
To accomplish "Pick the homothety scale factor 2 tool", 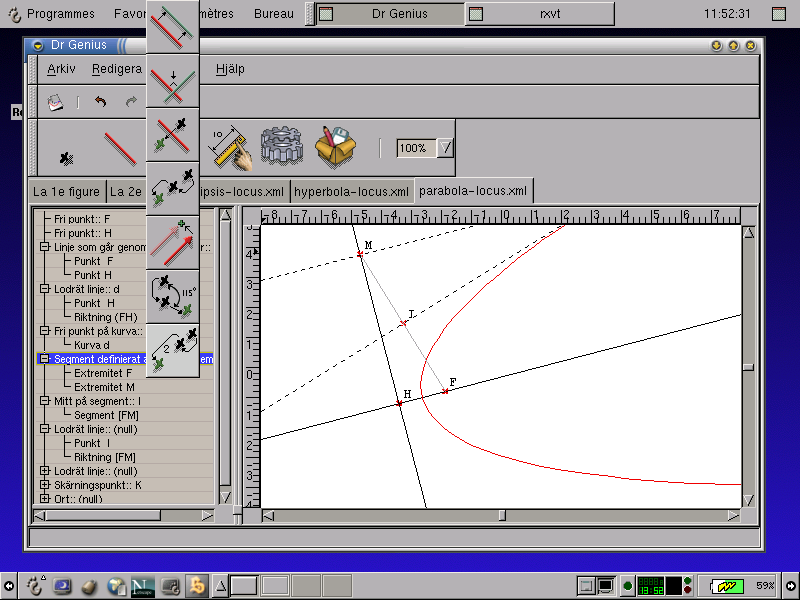I will pos(172,351).
